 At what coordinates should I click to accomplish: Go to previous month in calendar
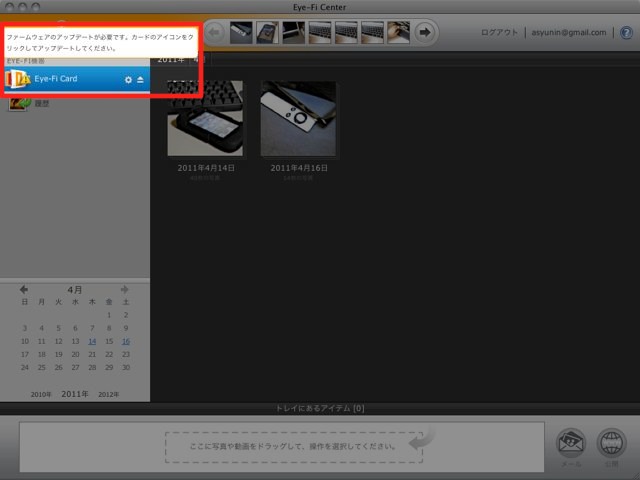[x=24, y=289]
